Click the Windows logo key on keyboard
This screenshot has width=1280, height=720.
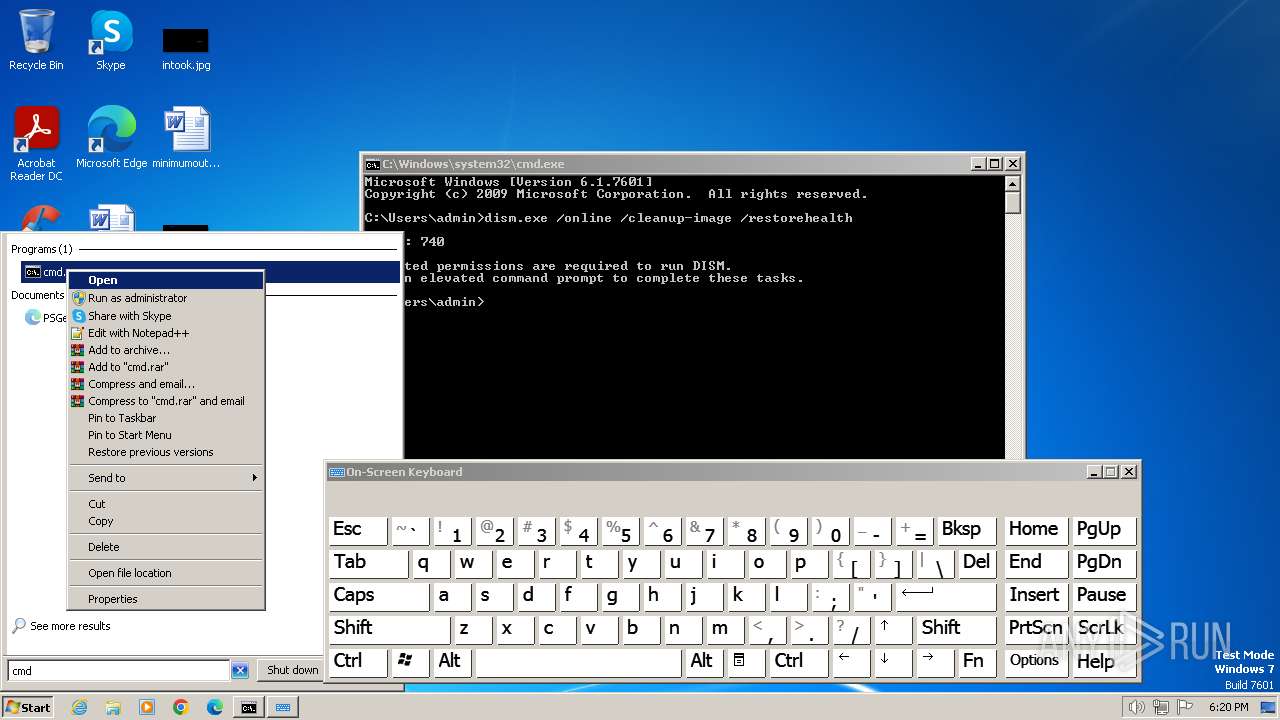[409, 662]
